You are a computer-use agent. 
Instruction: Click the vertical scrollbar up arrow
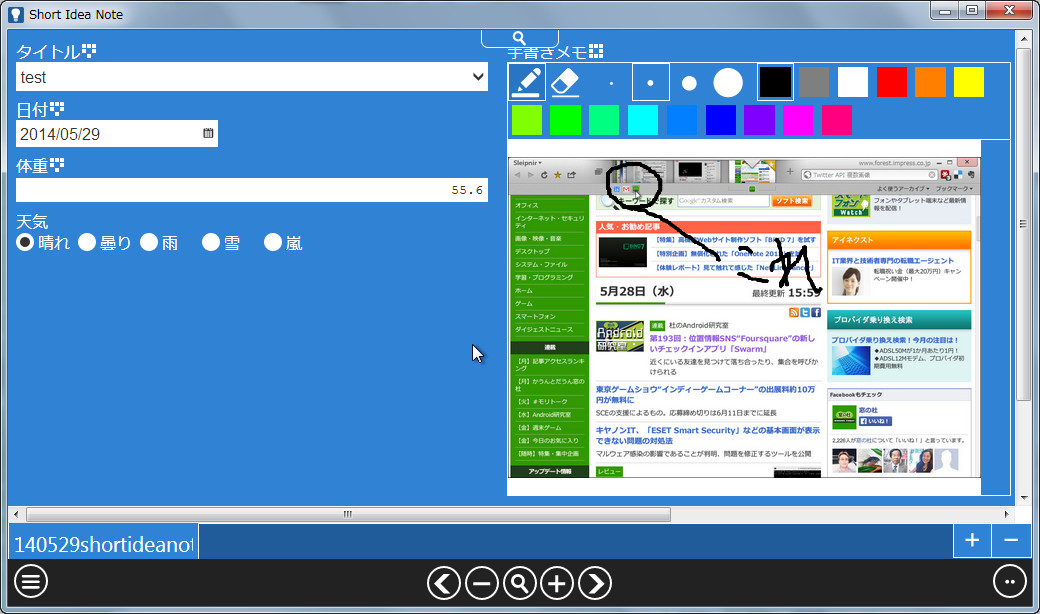1024,37
